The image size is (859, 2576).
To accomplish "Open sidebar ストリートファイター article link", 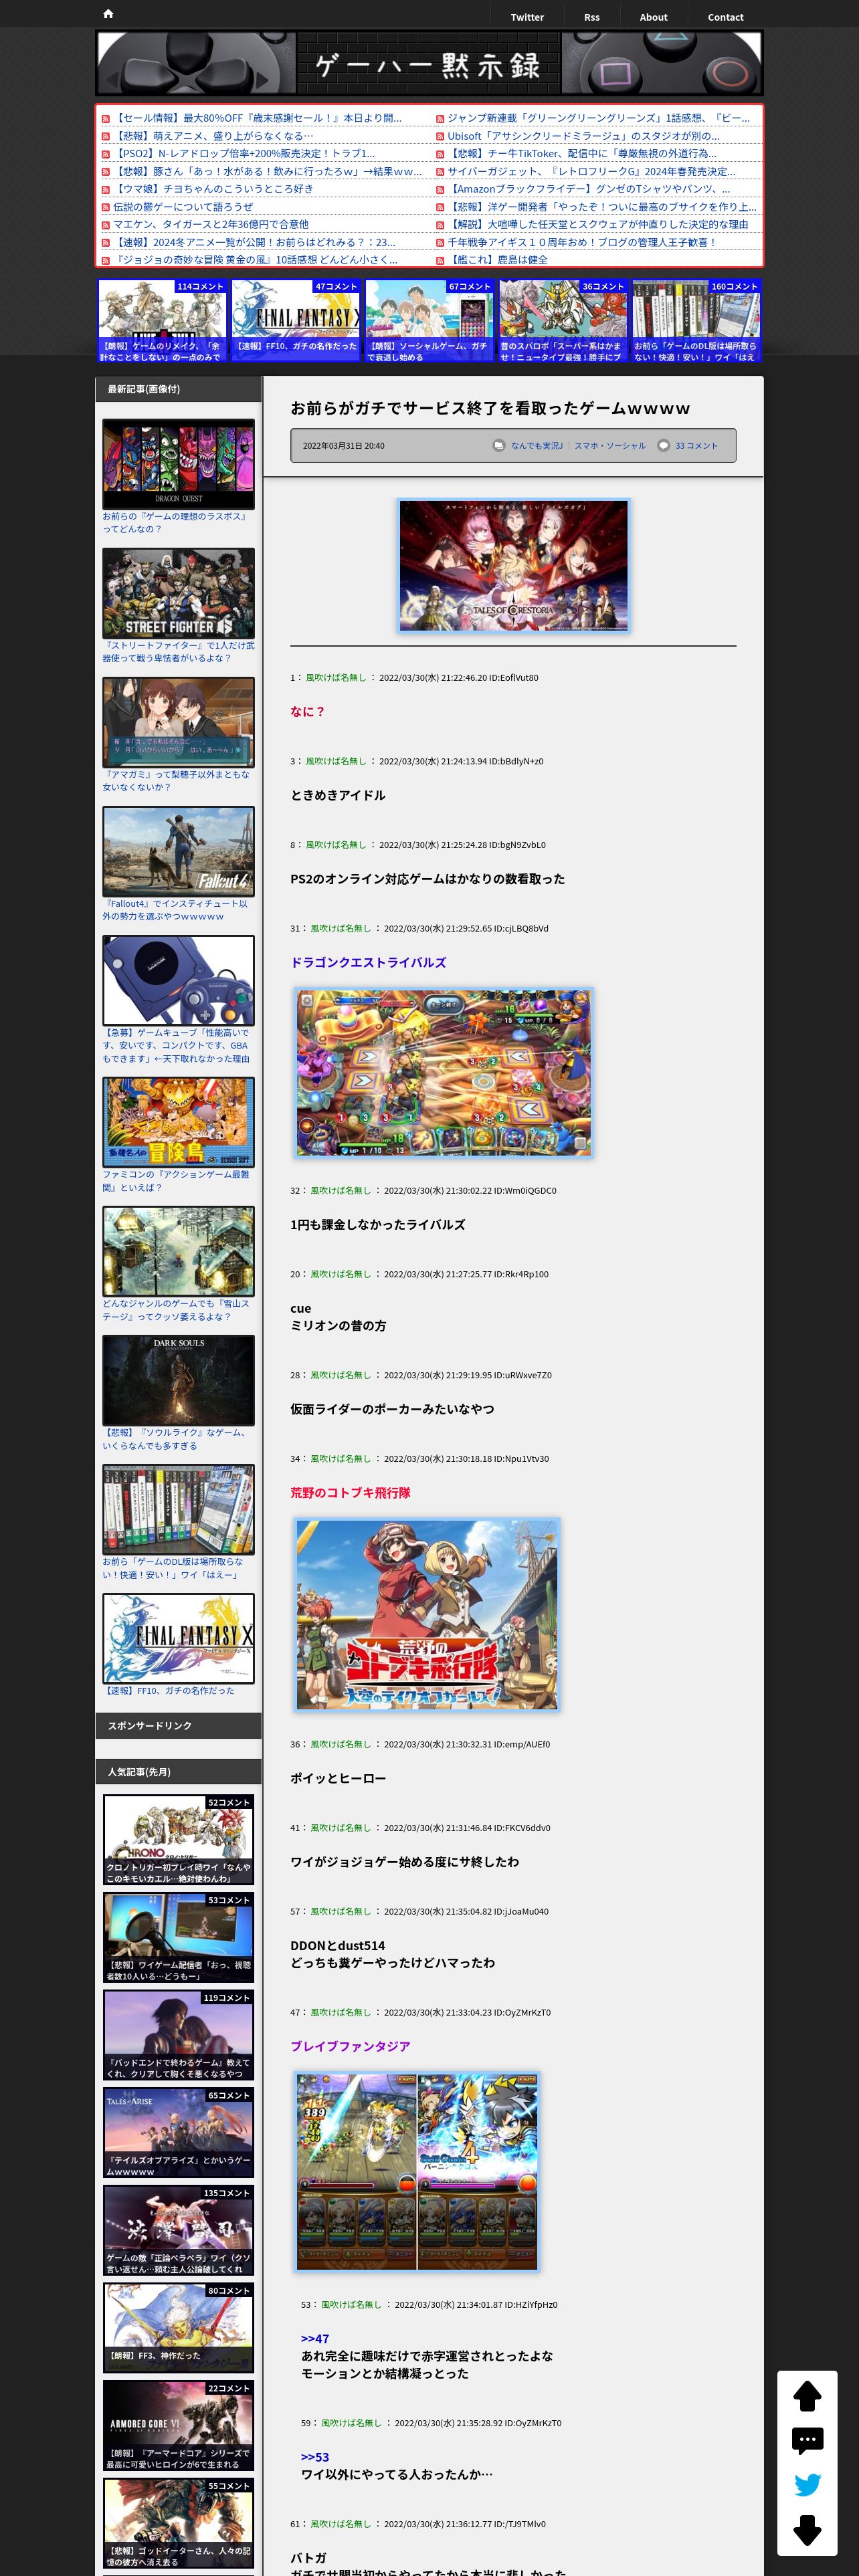I will (x=178, y=652).
